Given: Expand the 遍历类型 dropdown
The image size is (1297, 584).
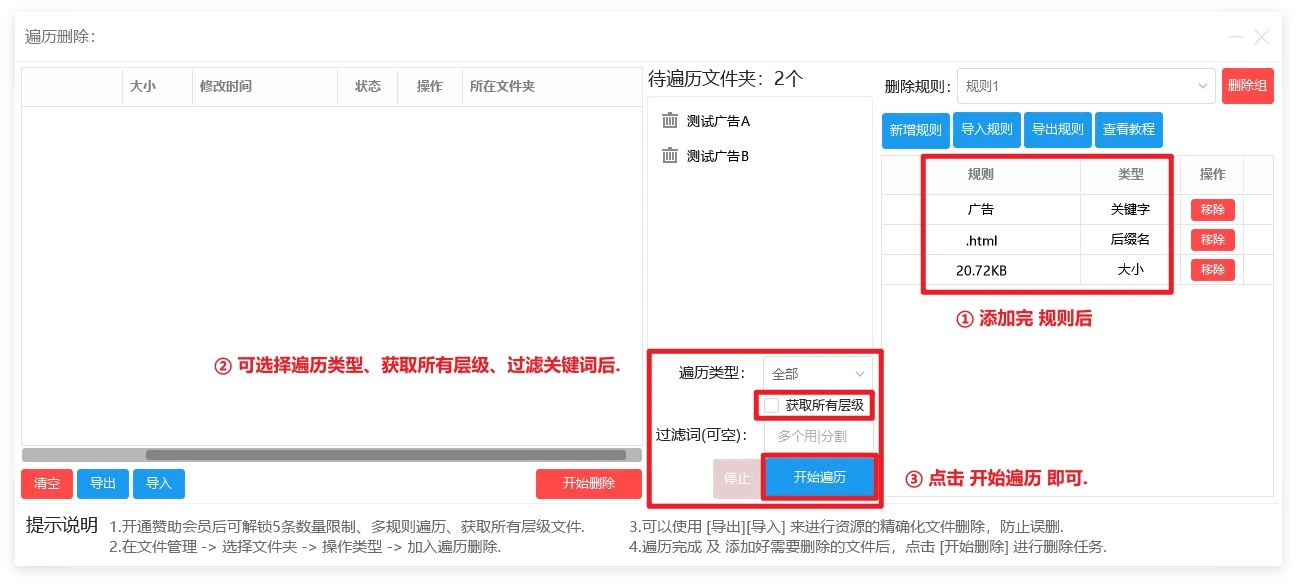Looking at the screenshot, I should 817,374.
